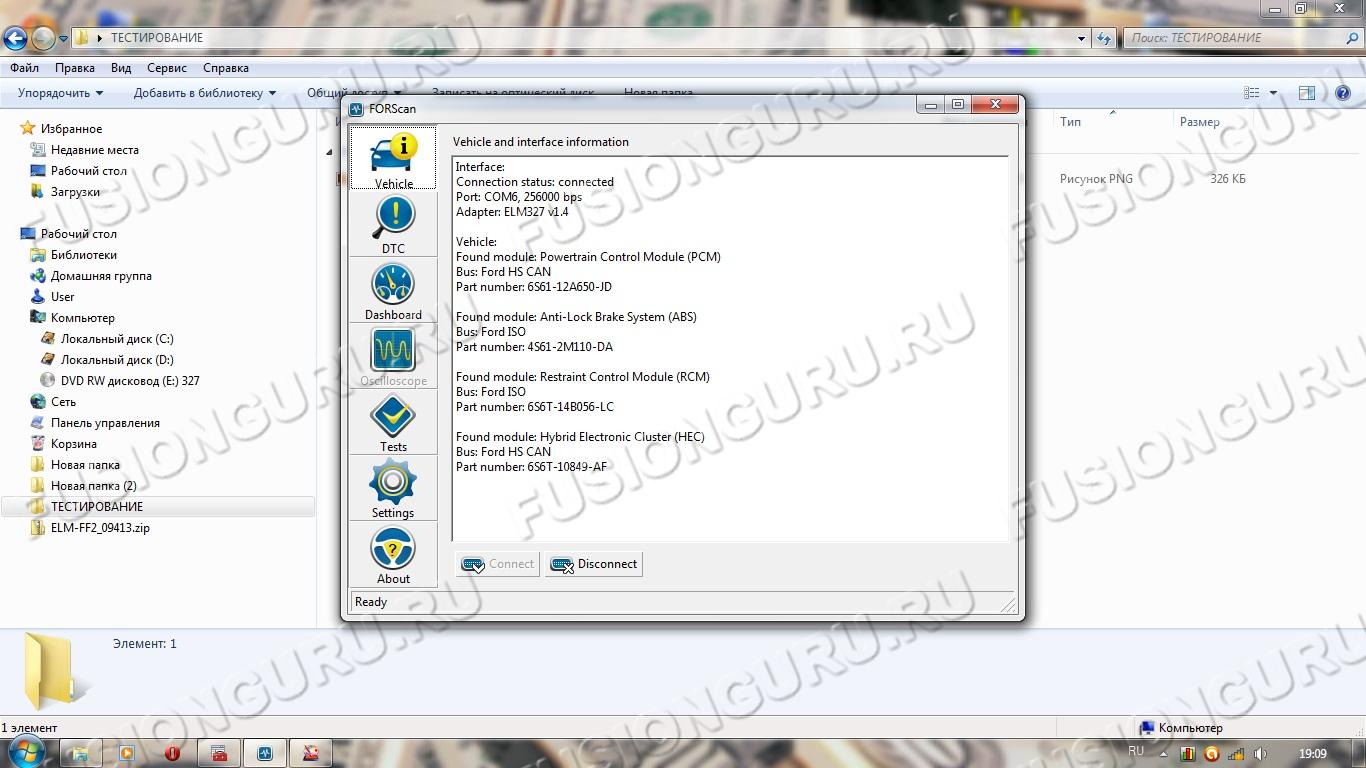
Task: Open the bar-chart monitor tray icon
Action: point(1188,754)
